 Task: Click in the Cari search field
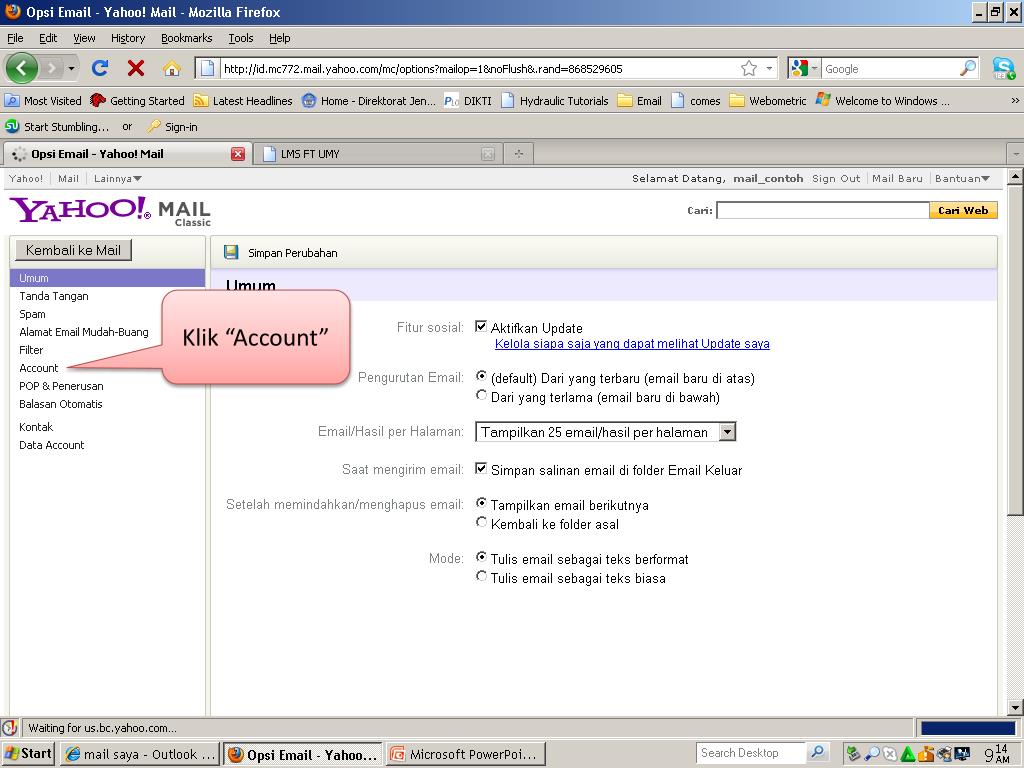pyautogui.click(x=823, y=210)
